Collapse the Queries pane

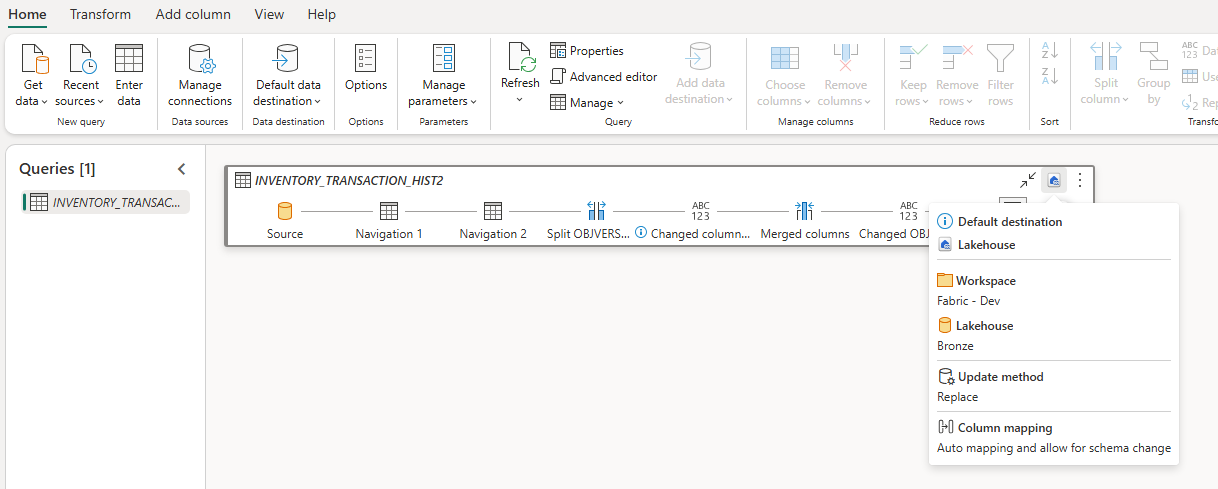click(182, 169)
